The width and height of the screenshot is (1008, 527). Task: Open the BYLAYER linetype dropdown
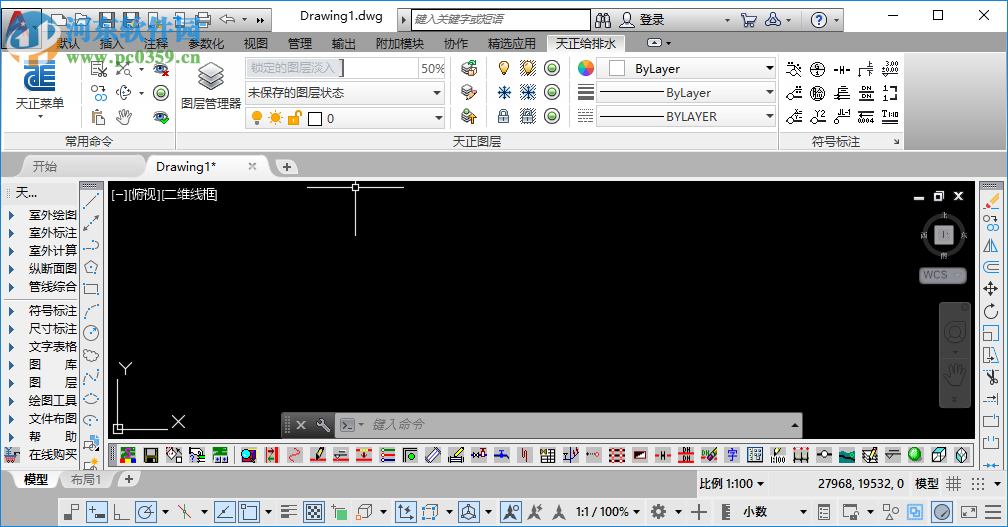tap(687, 116)
